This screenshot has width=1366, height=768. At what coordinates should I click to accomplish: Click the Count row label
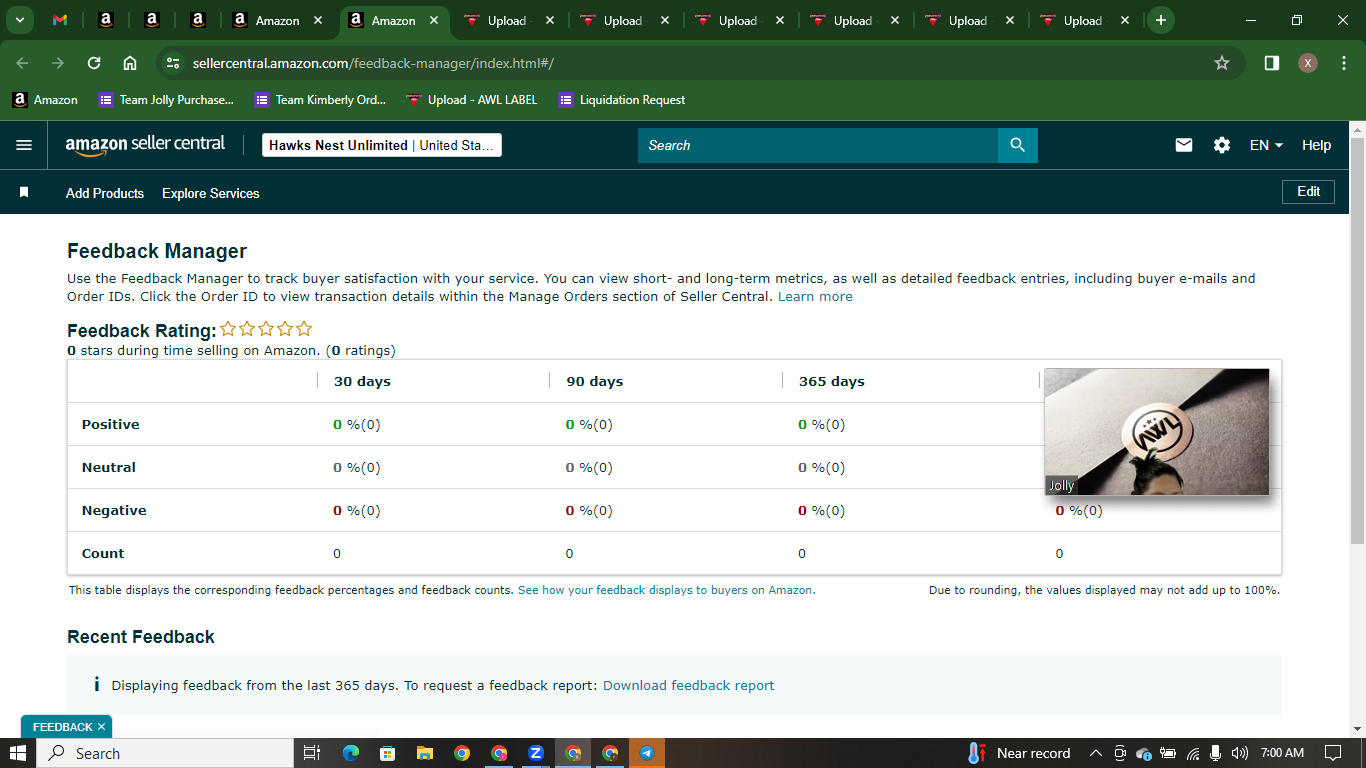point(103,553)
